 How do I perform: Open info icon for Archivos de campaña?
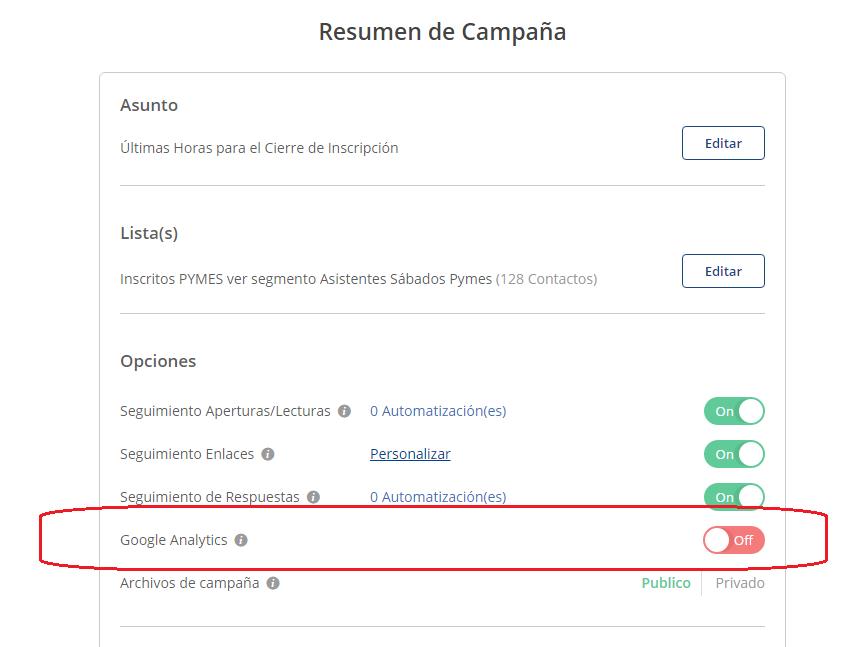click(273, 583)
